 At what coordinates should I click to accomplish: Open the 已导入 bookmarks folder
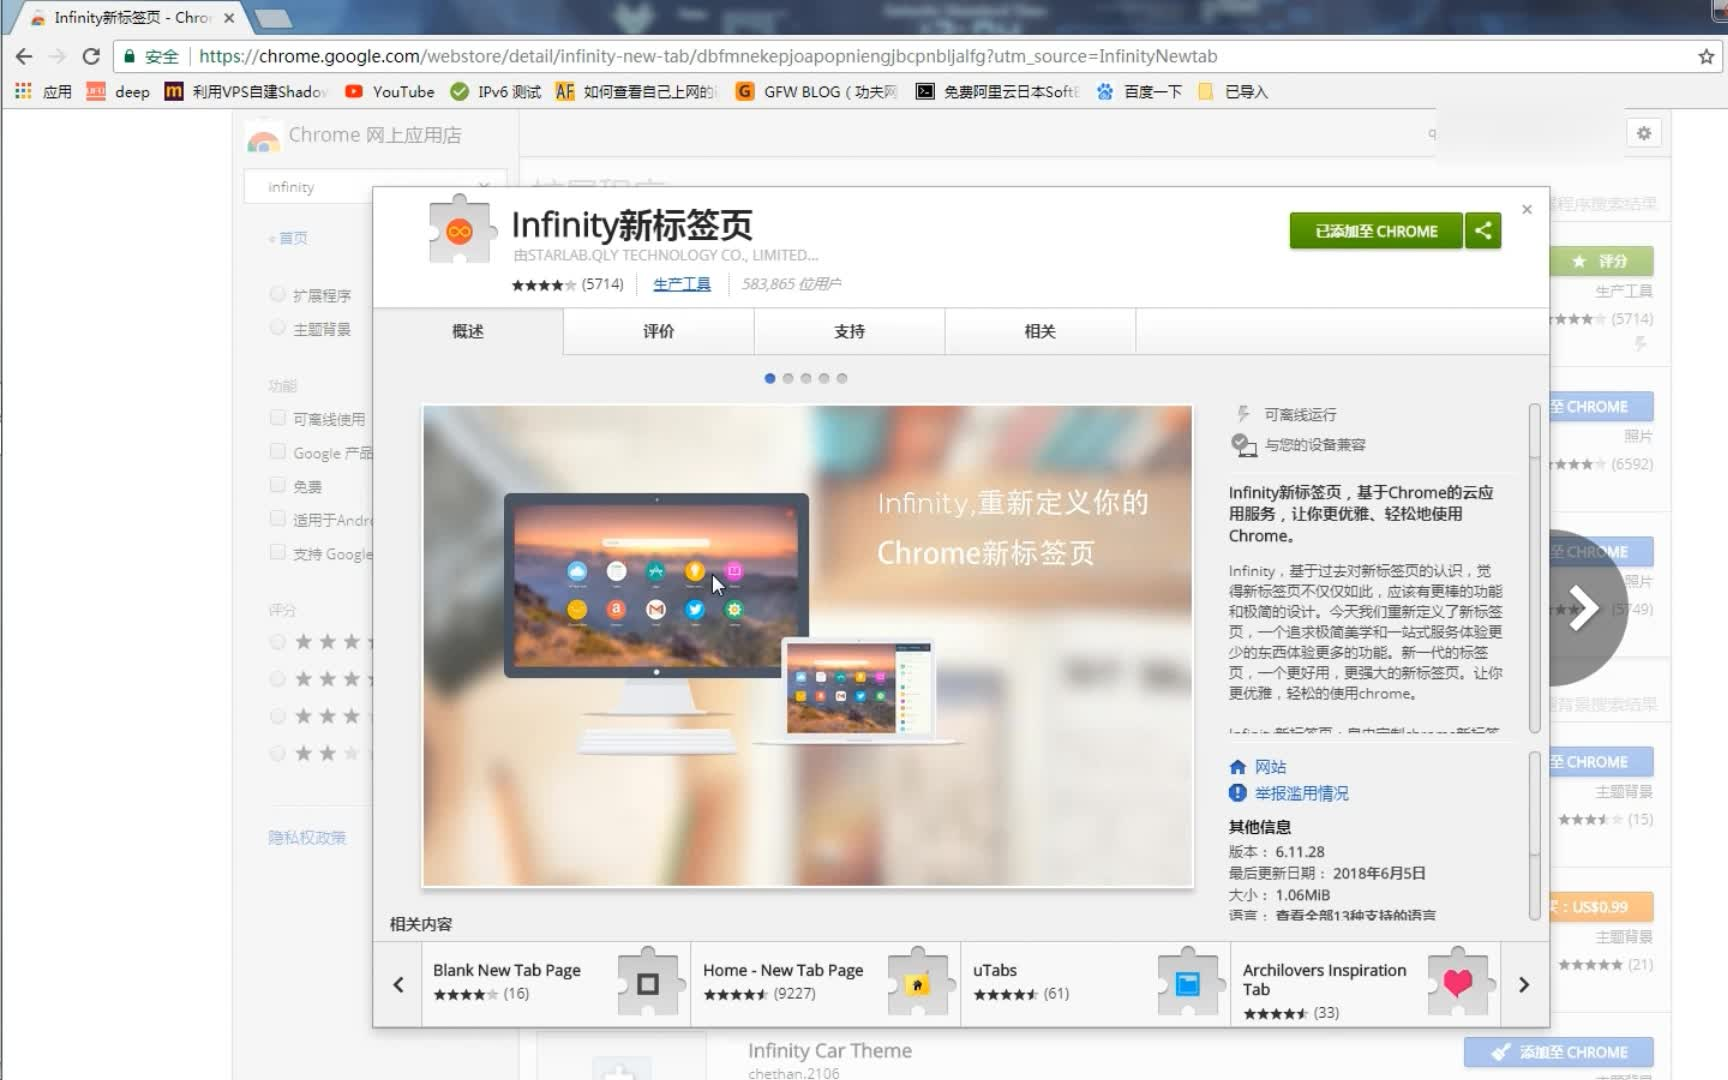click(1233, 91)
